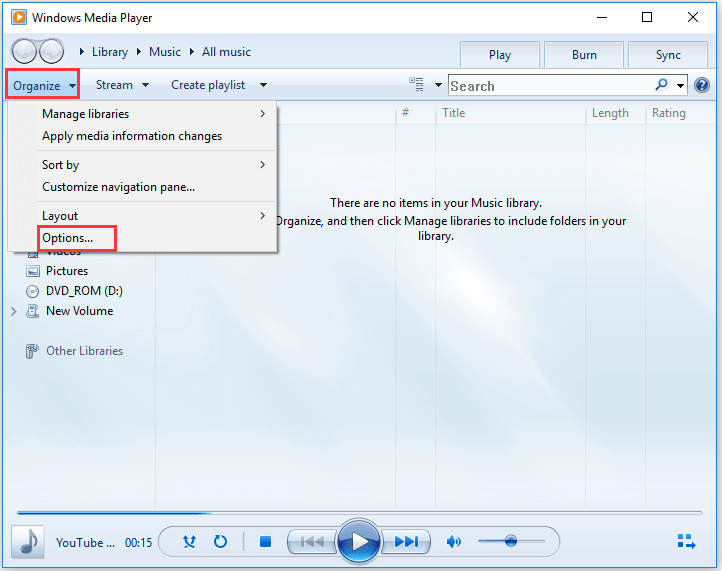Open the Sync tab

point(668,55)
